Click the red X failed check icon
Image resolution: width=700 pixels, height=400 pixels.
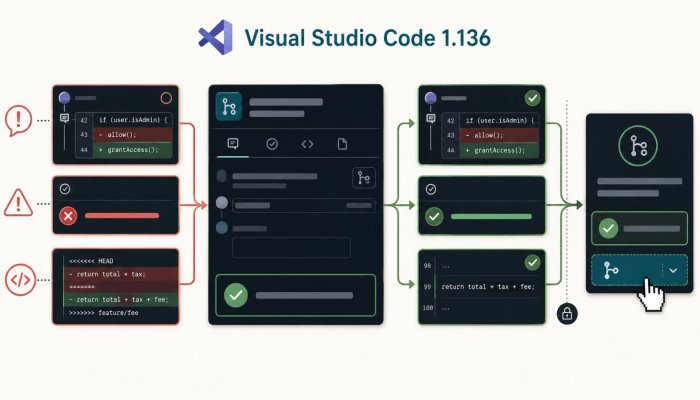click(68, 216)
